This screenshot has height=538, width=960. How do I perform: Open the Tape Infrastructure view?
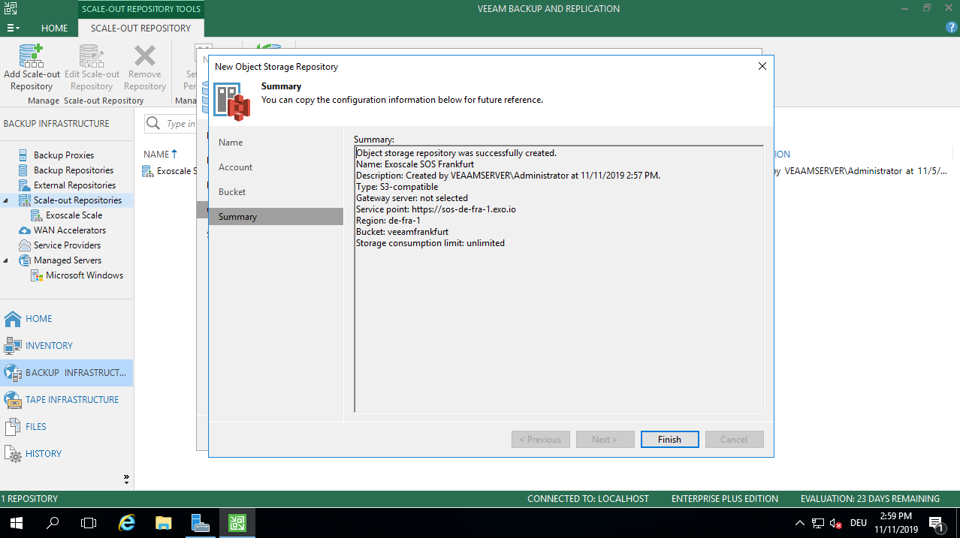click(x=70, y=399)
